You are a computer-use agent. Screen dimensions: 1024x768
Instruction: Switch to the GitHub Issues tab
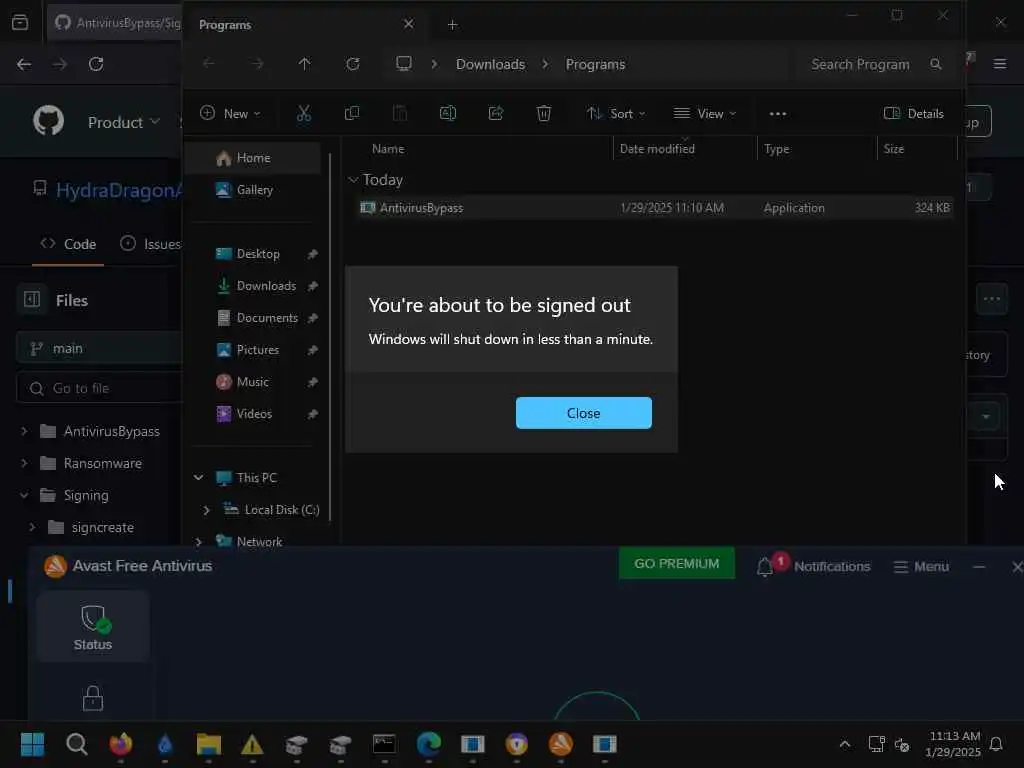click(x=151, y=244)
